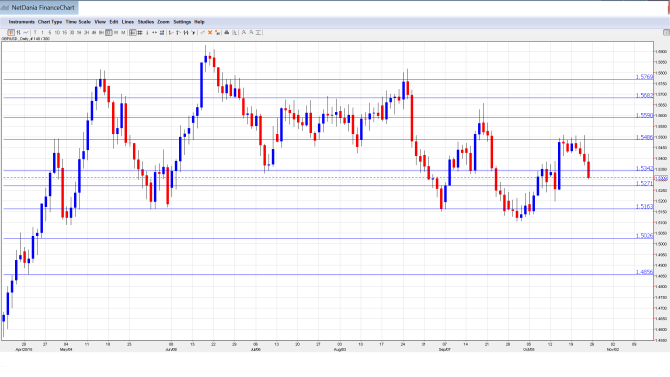This screenshot has height=377, width=670.
Task: Click the decrease font size icon
Action: (x=251, y=32)
